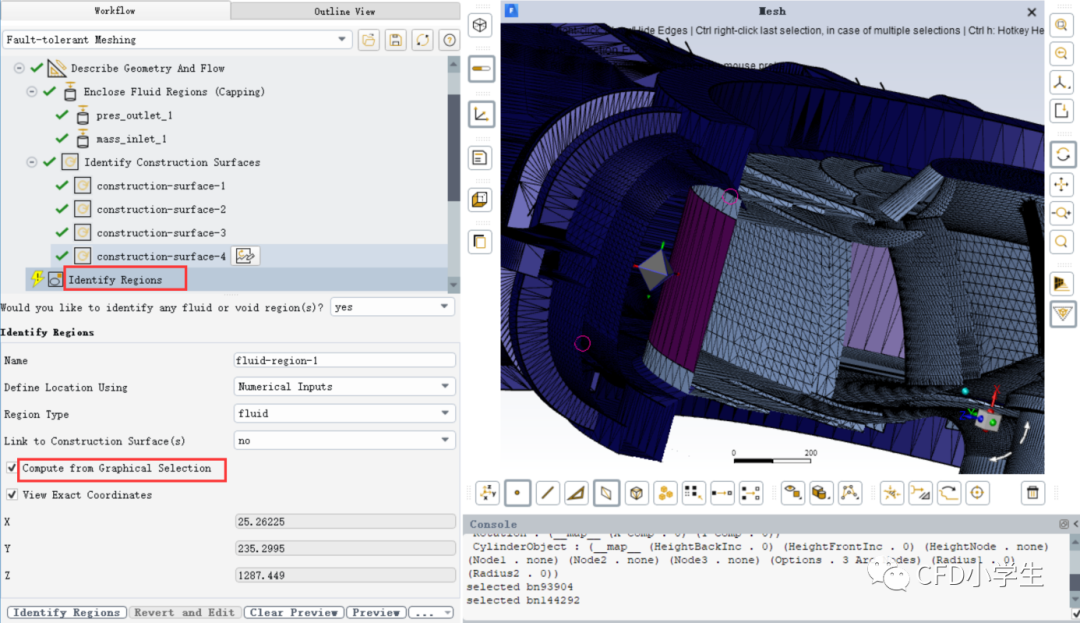Select the Identify Regions task
1080x623 pixels.
click(x=115, y=279)
